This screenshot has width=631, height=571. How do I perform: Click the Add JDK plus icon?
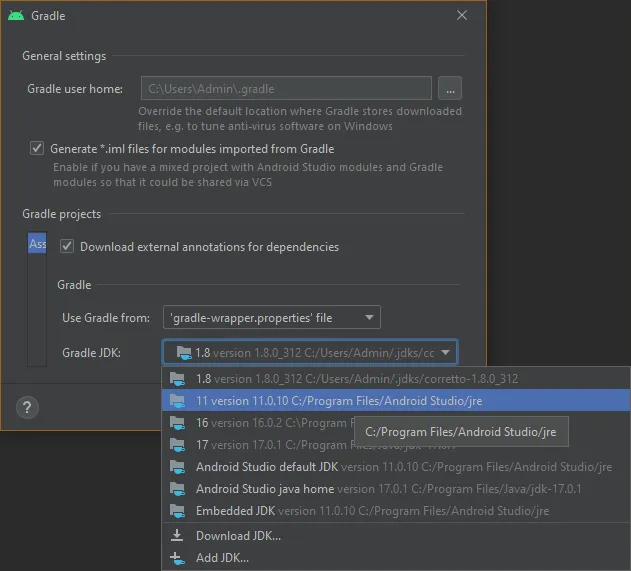click(177, 558)
